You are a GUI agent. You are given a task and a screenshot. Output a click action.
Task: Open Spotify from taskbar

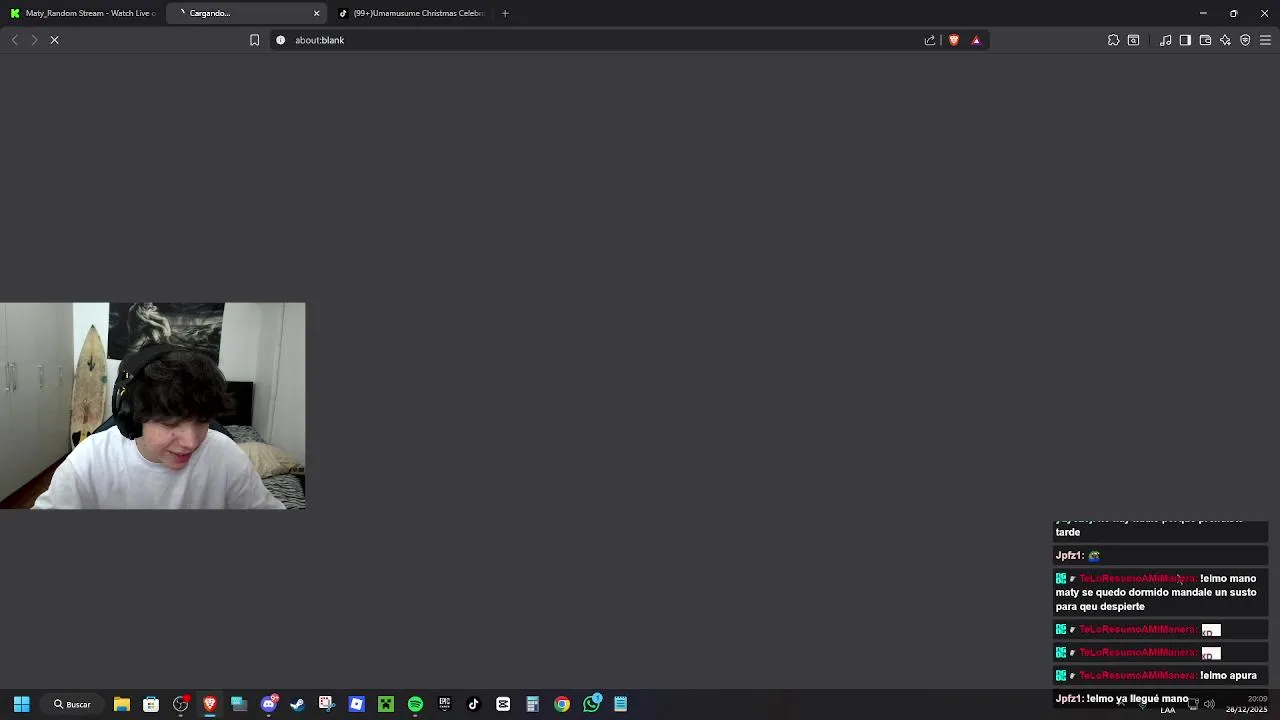coord(415,704)
